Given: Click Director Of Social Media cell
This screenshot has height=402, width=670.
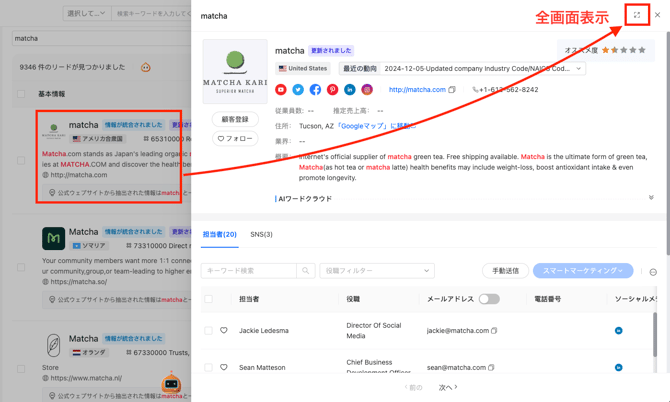Looking at the screenshot, I should (x=373, y=330).
